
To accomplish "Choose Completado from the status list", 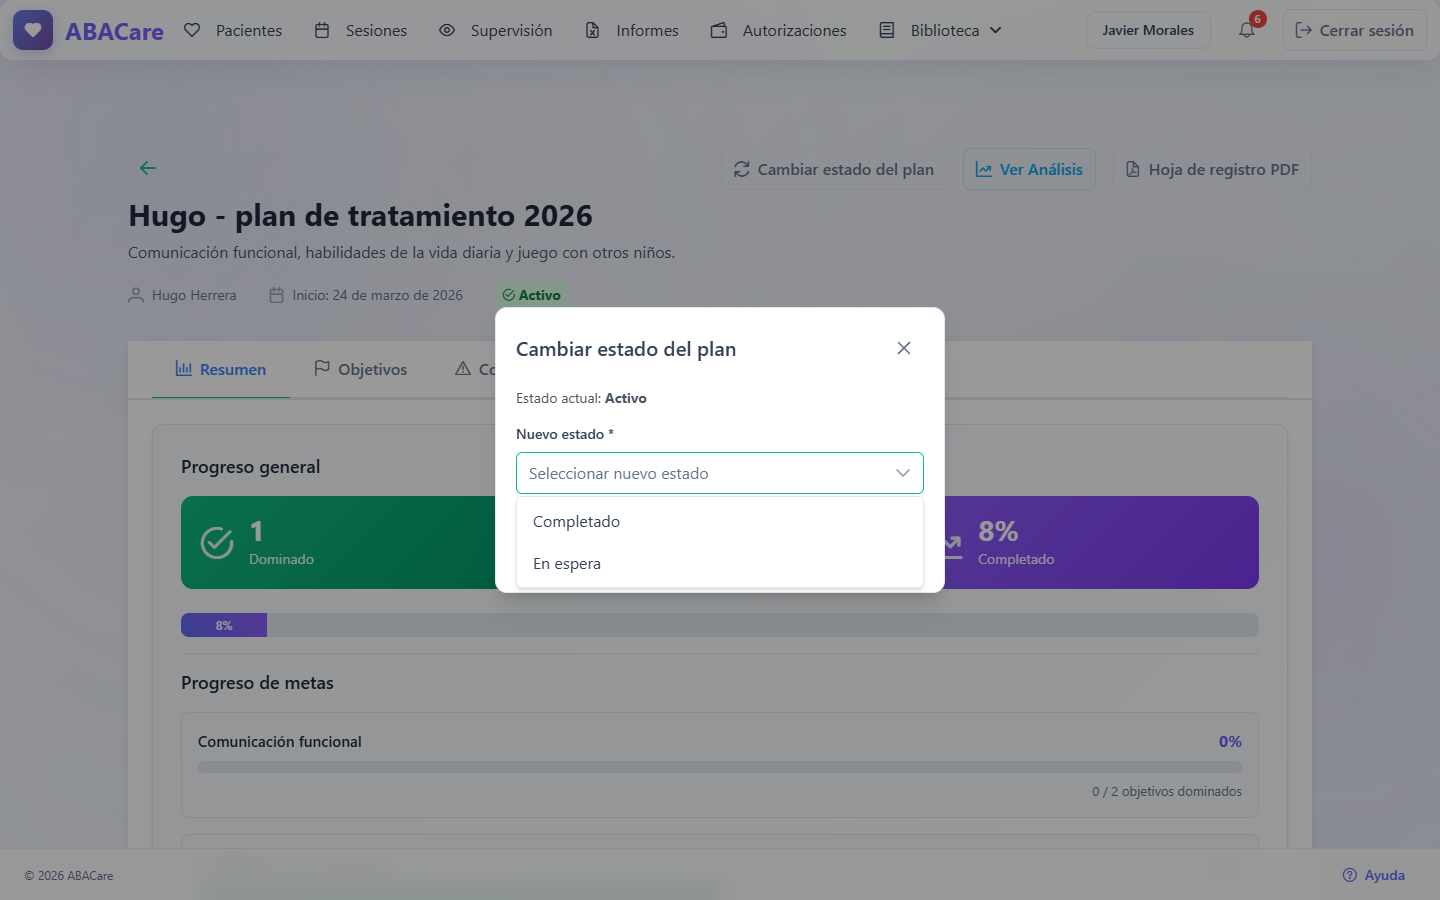I will tap(720, 522).
